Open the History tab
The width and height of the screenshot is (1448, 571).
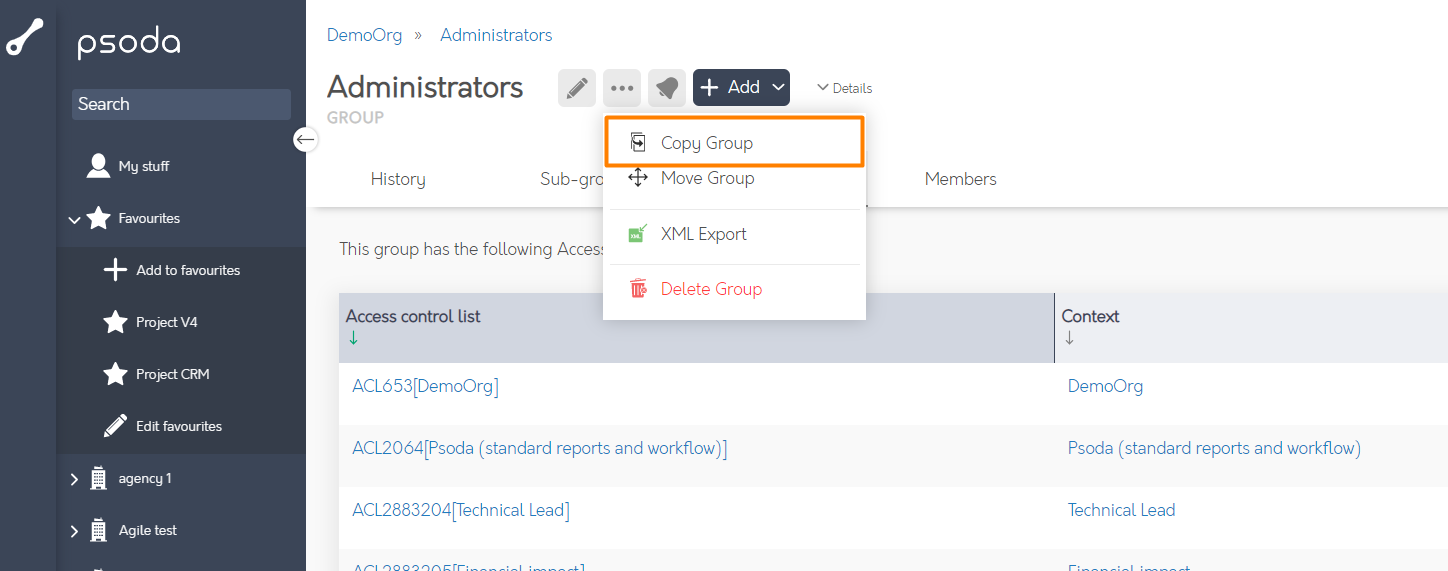(x=398, y=179)
